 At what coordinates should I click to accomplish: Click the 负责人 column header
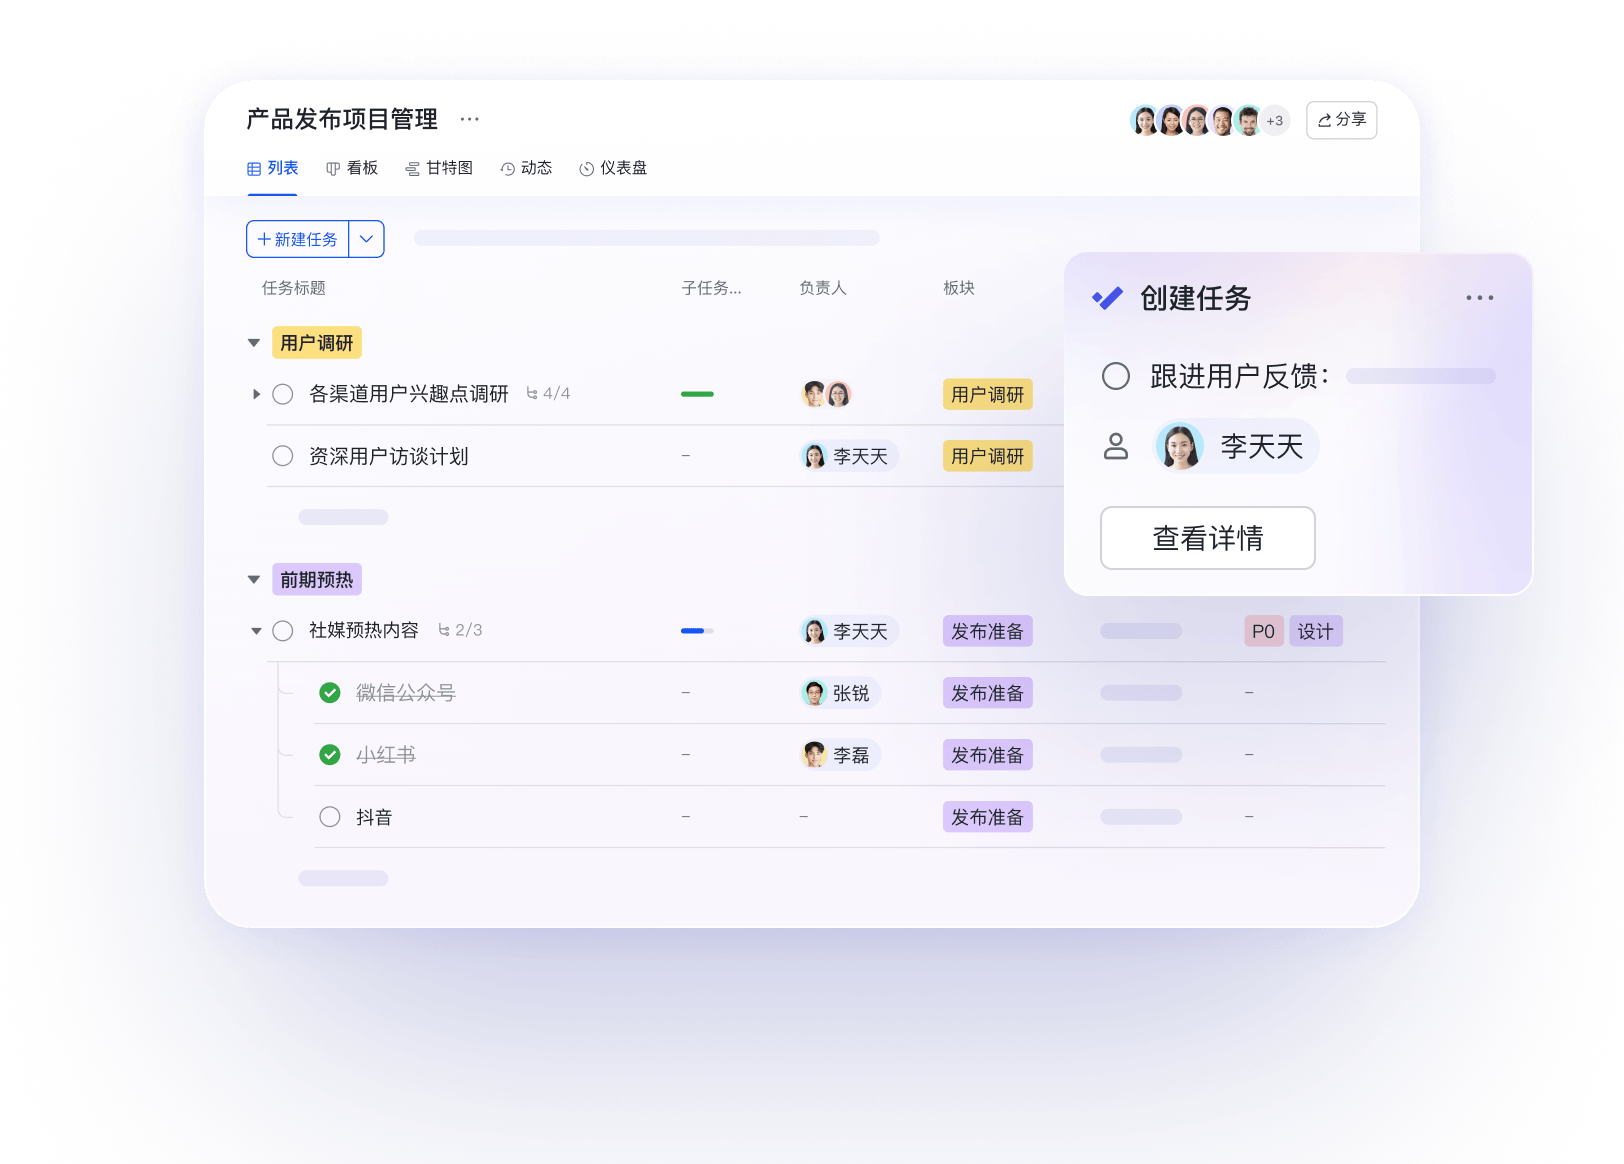(823, 288)
